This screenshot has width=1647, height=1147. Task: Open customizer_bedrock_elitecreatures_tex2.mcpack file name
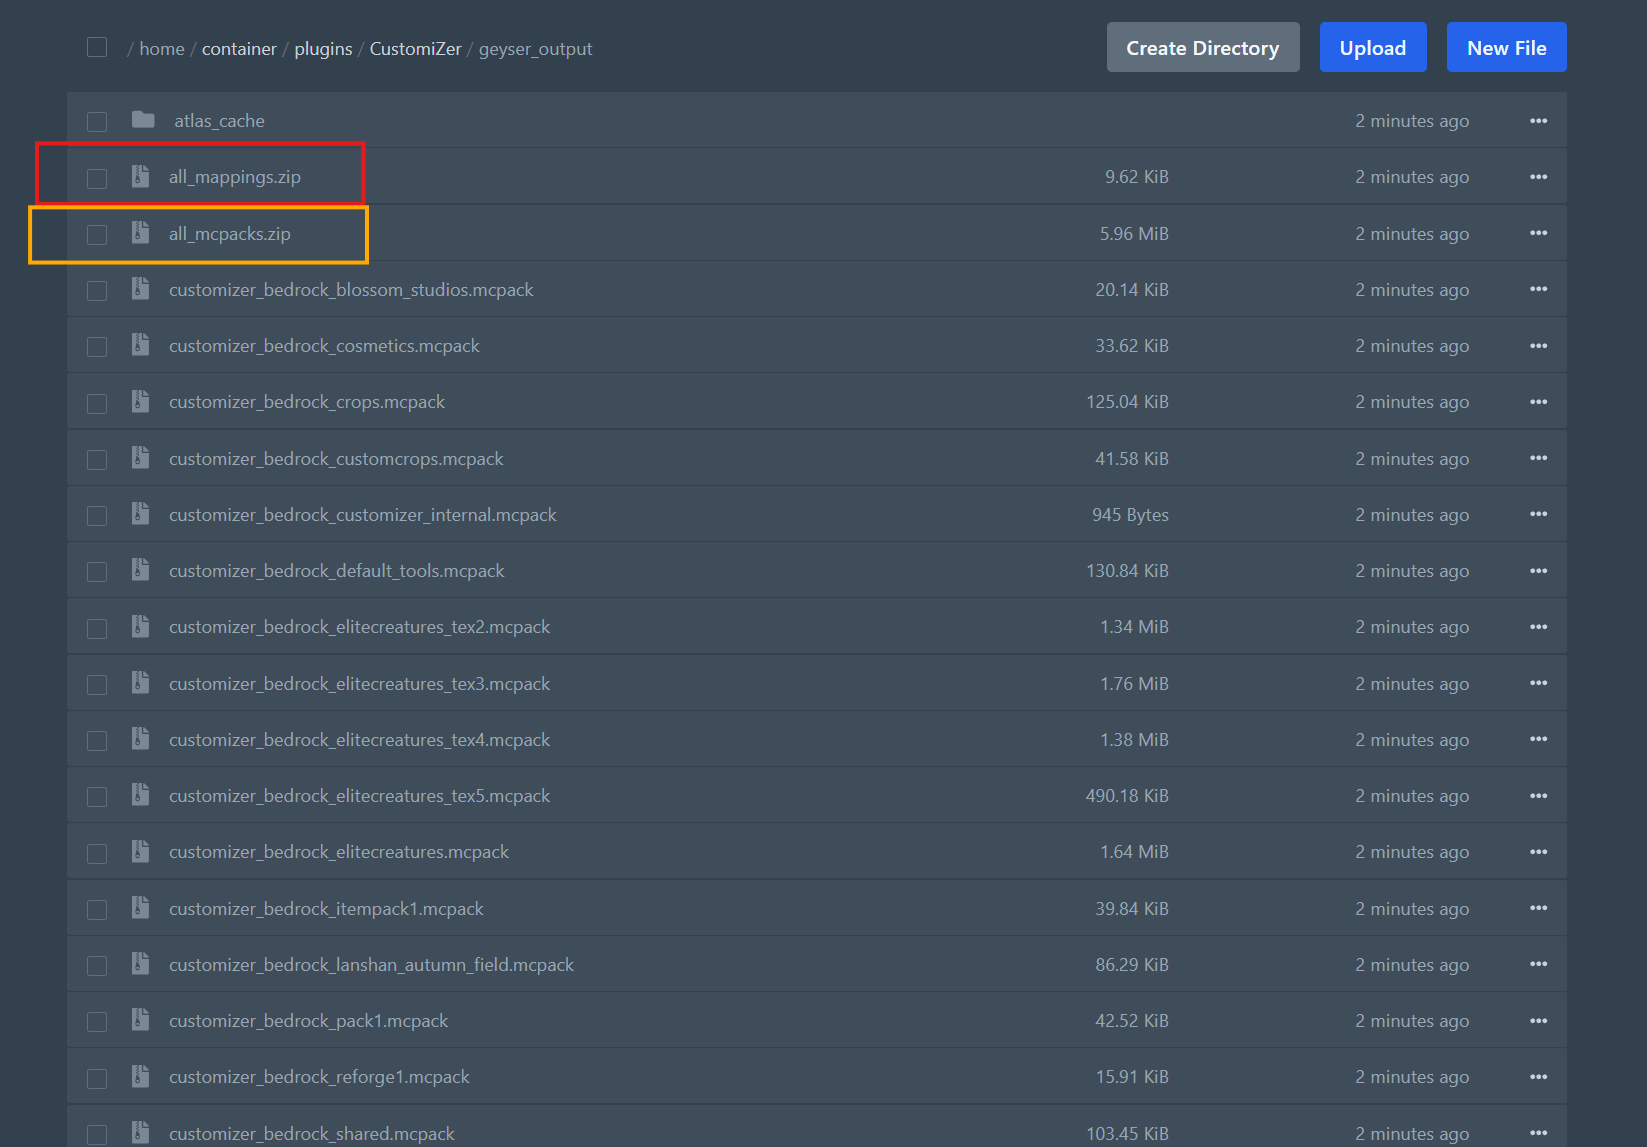pos(360,626)
